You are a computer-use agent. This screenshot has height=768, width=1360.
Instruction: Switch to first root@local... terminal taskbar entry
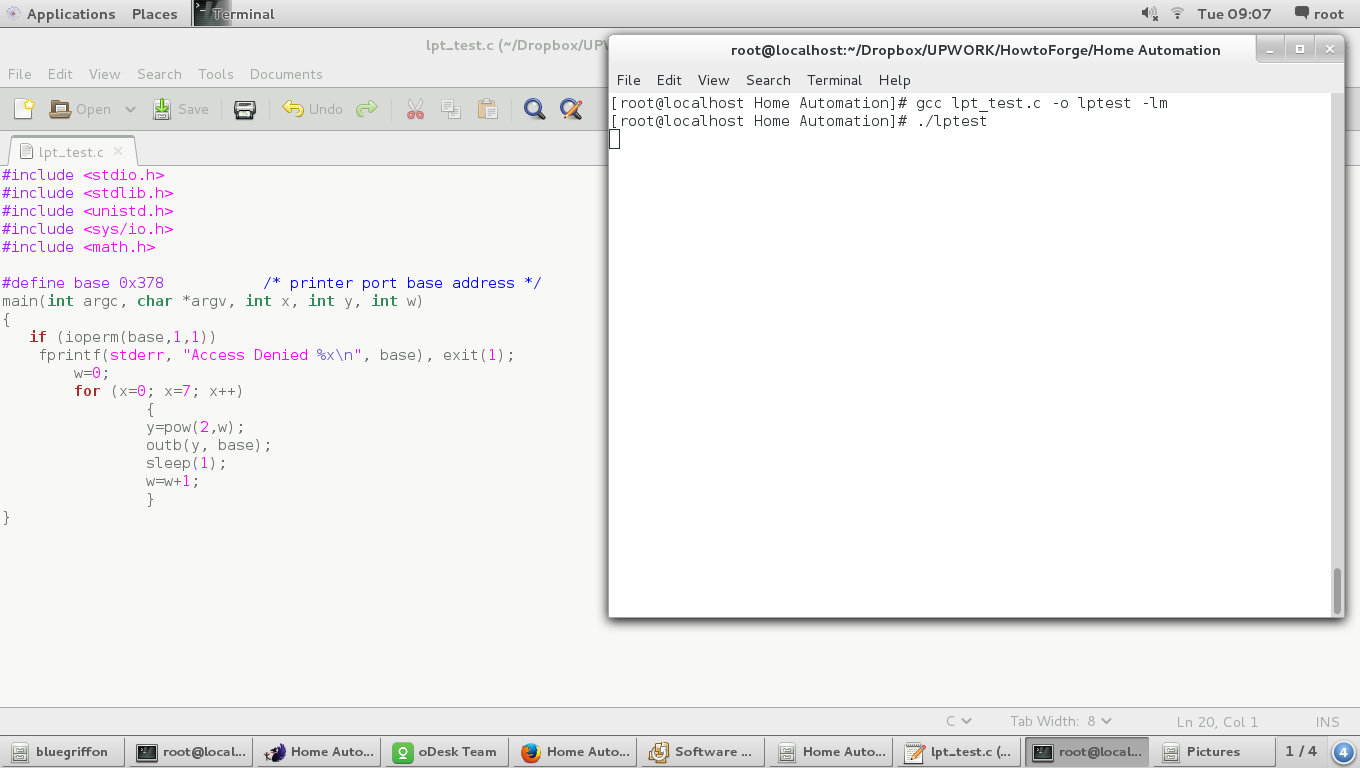click(x=191, y=752)
